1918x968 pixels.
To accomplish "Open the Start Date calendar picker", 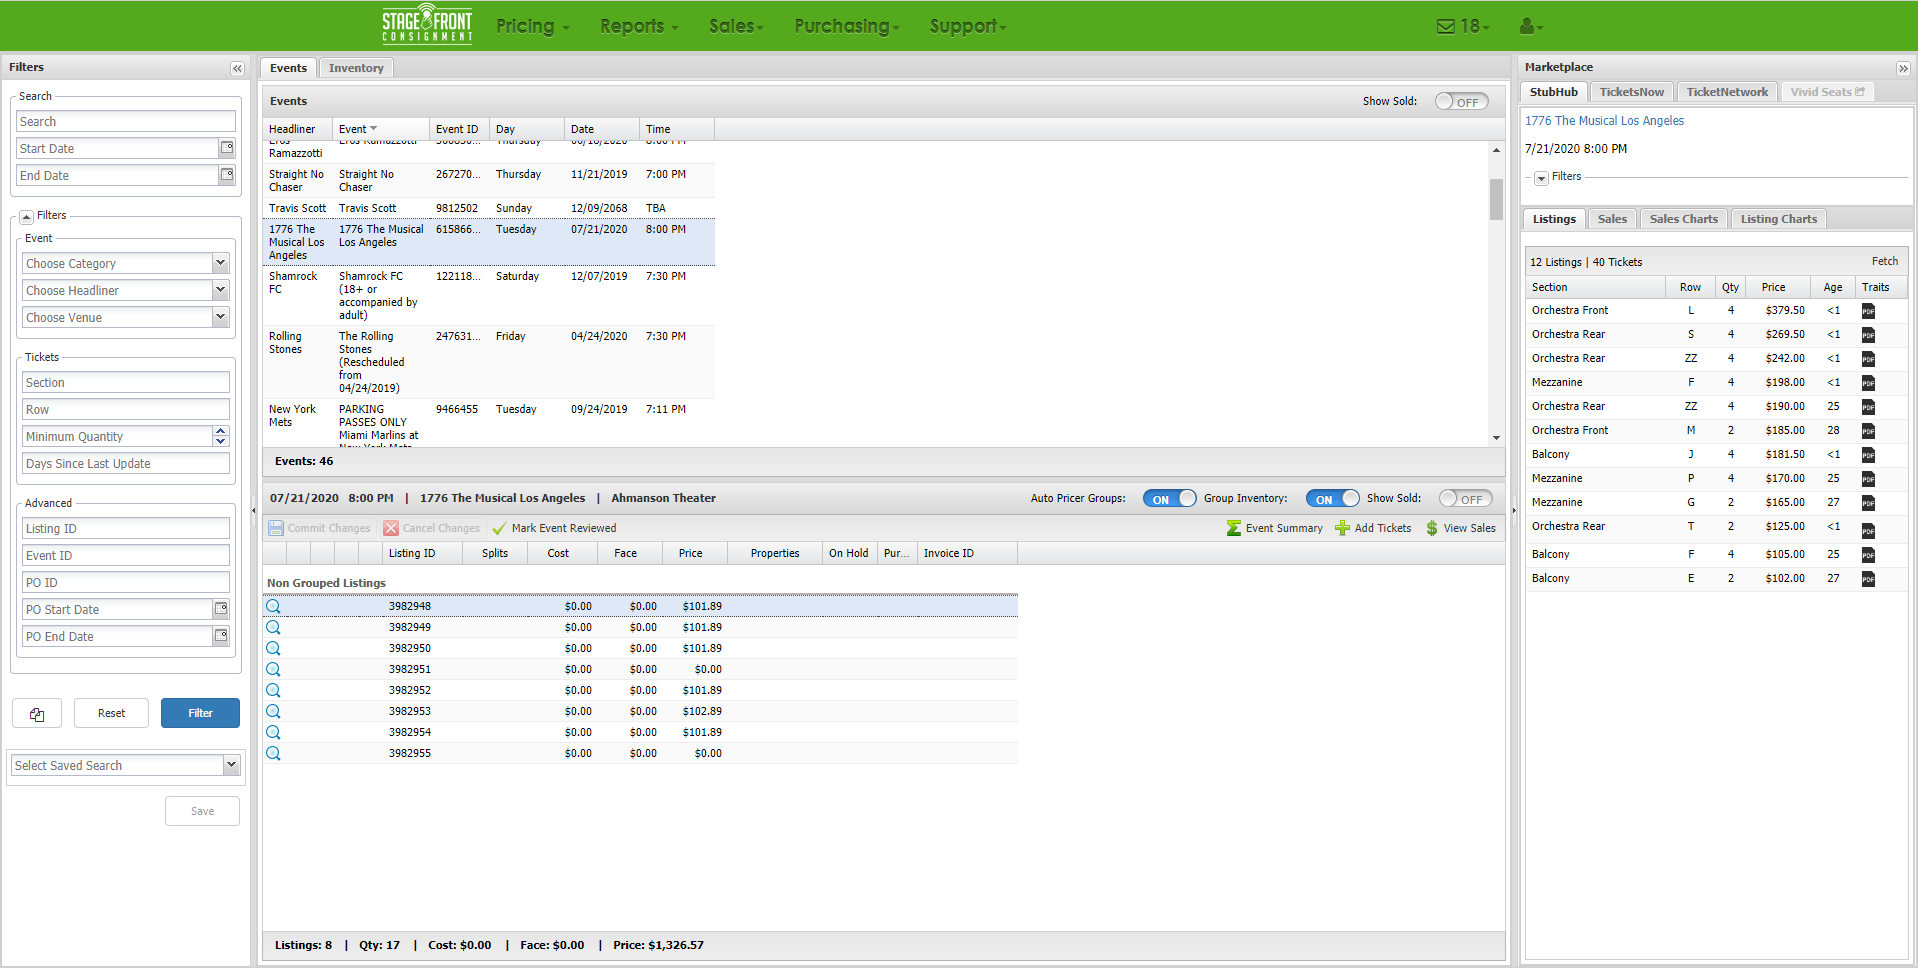I will coord(227,148).
